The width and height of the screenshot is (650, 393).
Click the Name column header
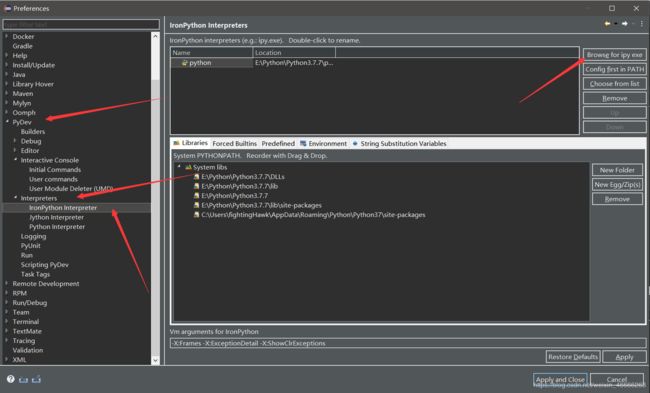(x=211, y=53)
